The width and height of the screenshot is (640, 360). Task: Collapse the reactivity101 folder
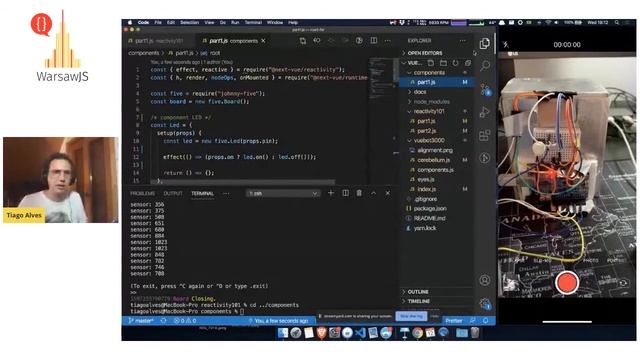pos(429,111)
